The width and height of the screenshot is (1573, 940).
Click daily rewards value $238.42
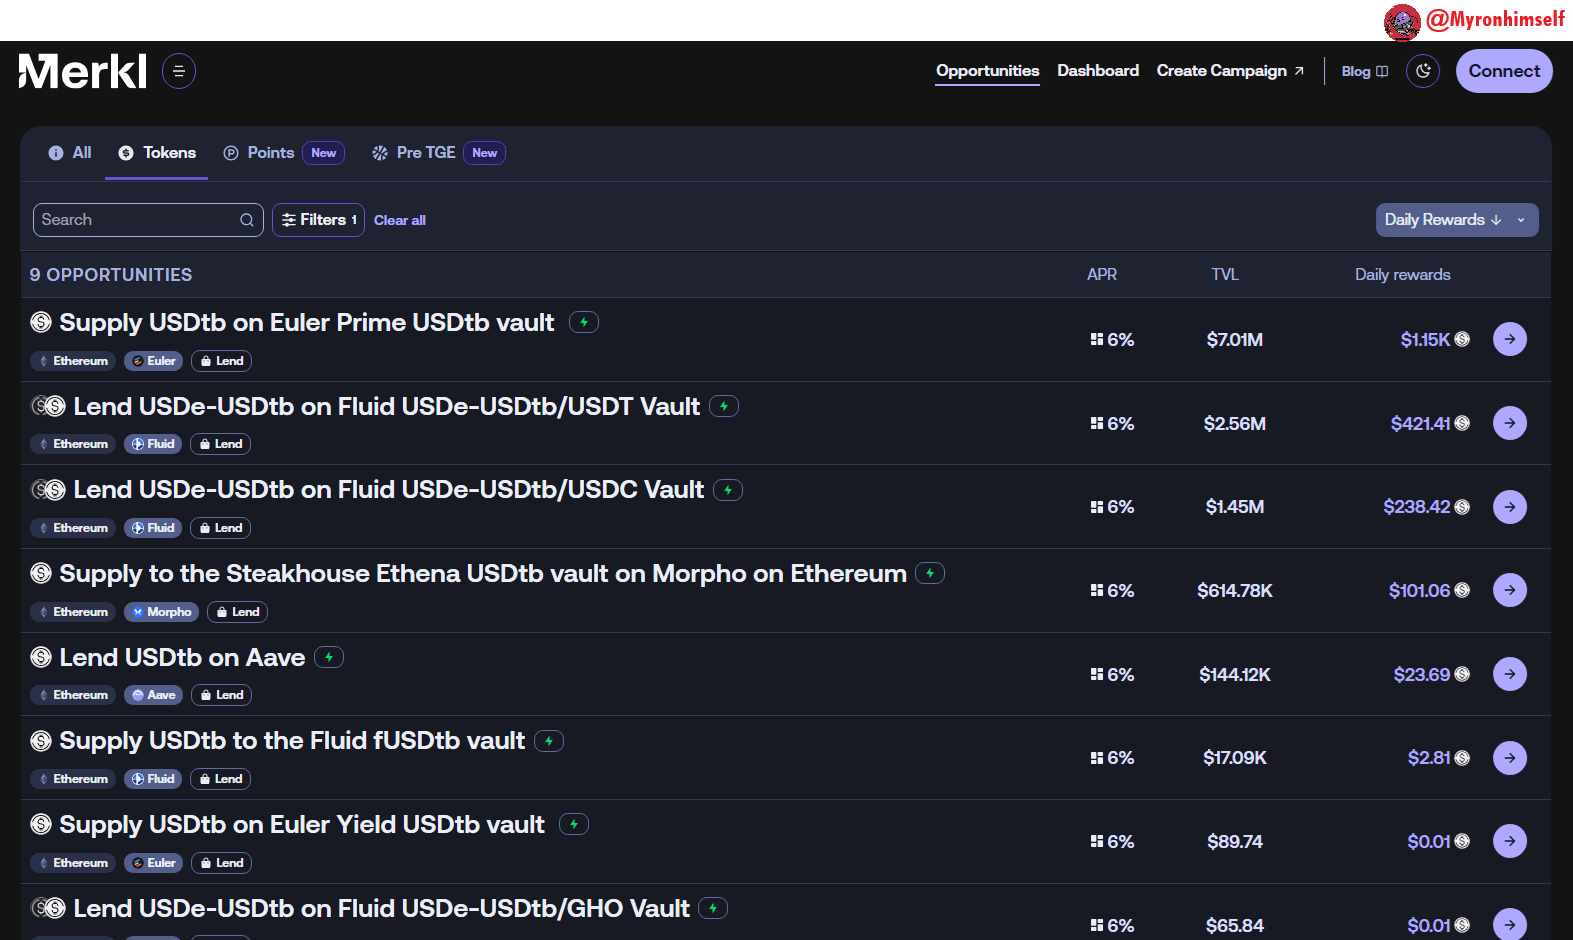(x=1417, y=507)
